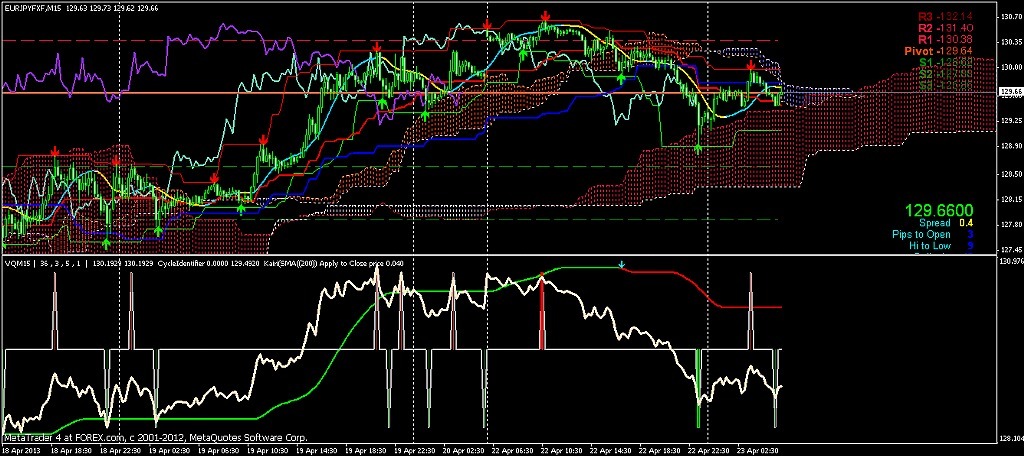Screen dimensions: 1024x456
Task: Click the cyan down arrow in indicator window
Action: pyautogui.click(x=621, y=265)
